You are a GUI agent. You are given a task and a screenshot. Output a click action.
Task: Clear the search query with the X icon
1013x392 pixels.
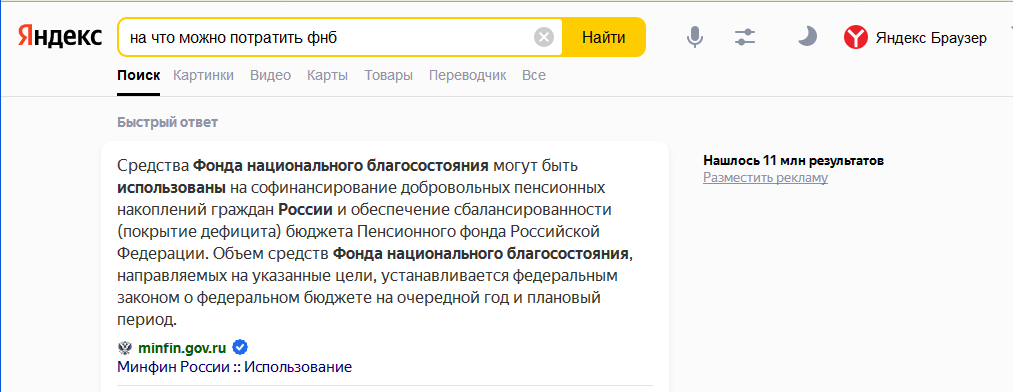[544, 37]
